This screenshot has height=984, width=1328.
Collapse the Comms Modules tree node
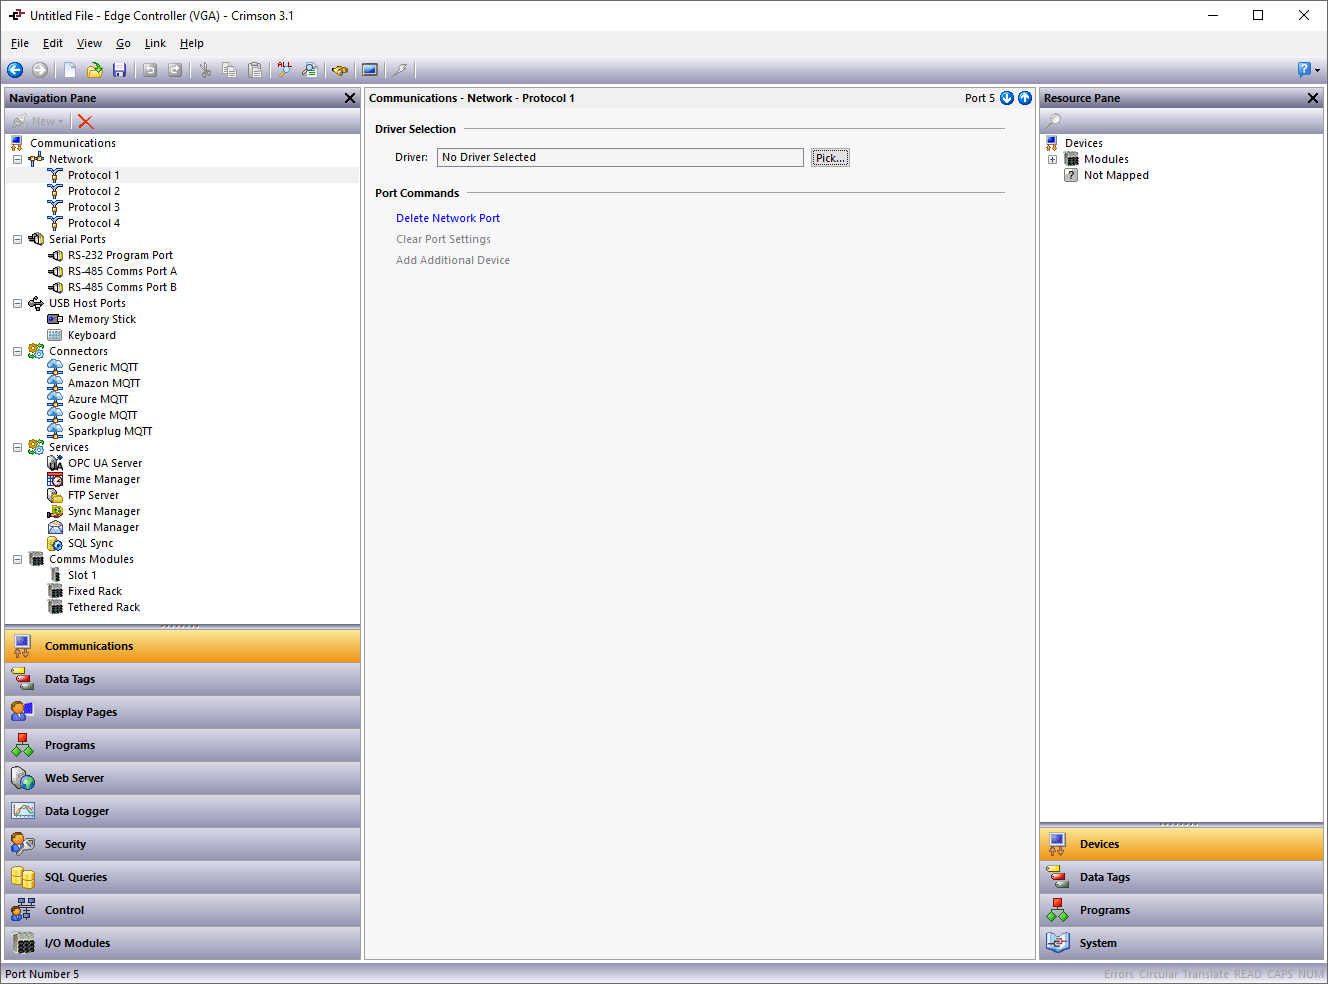click(x=17, y=559)
